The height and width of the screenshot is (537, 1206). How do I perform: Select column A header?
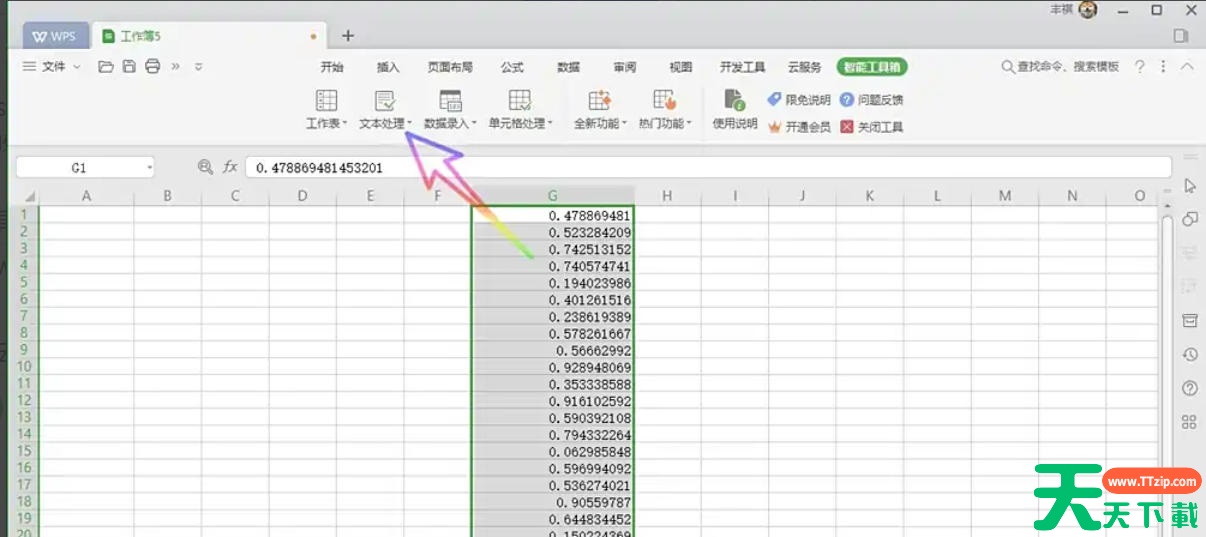[x=87, y=196]
